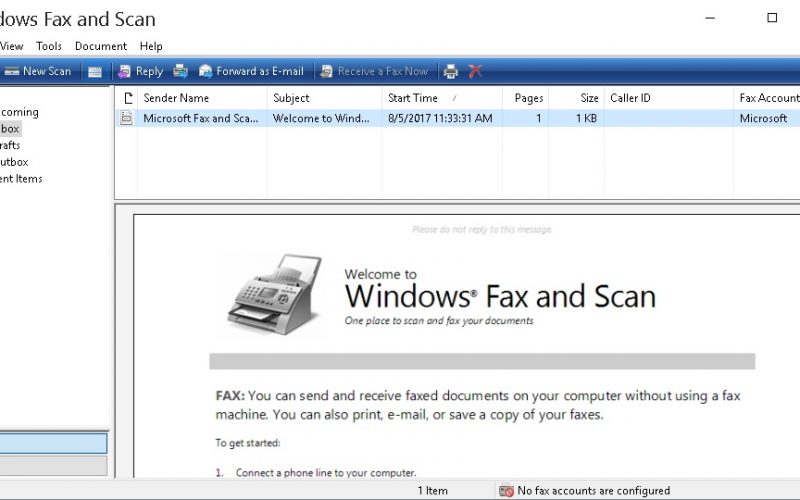
Task: Select the Inbox folder
Action: [x=10, y=129]
